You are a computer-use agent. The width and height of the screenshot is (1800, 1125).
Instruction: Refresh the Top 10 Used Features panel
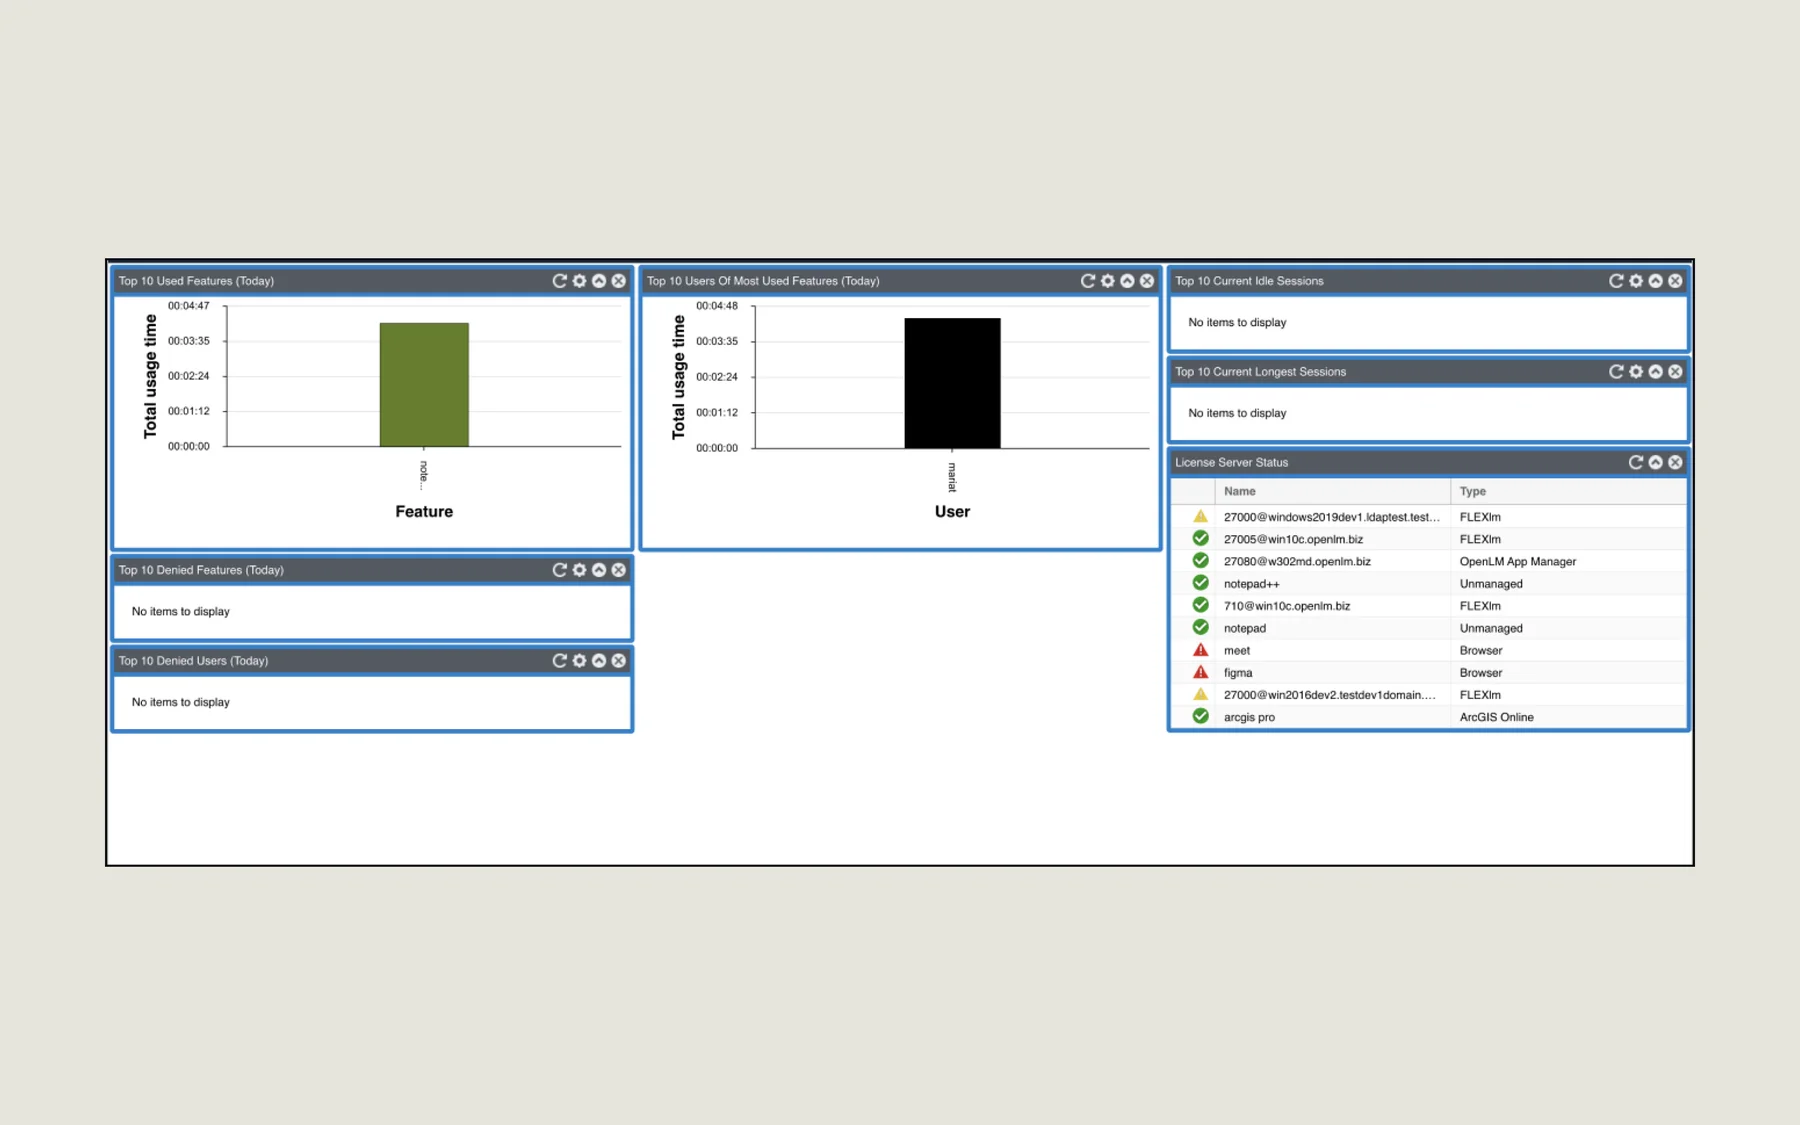[559, 281]
